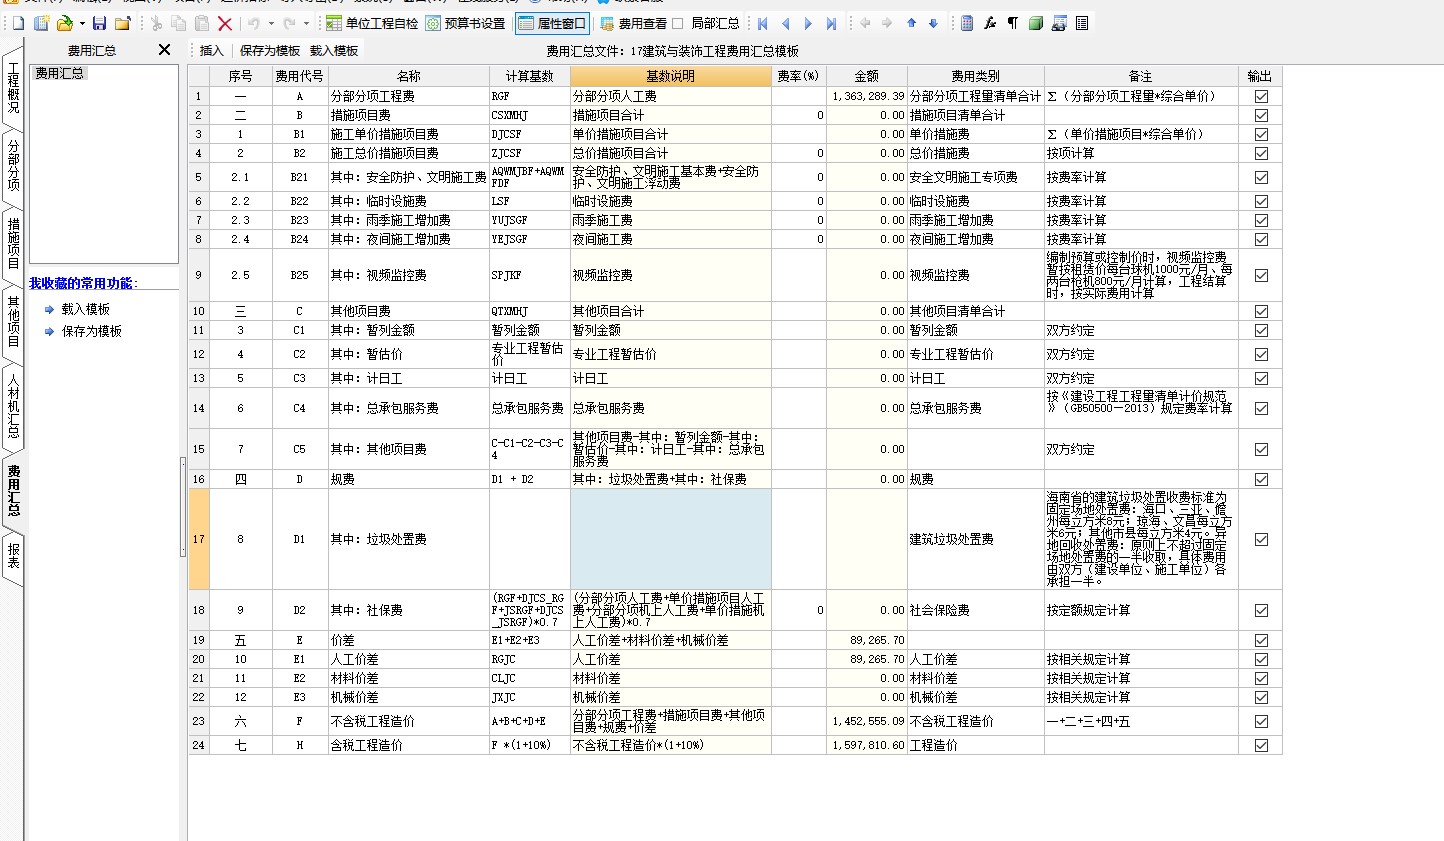
Task: Click the 计算基数 column header
Action: pos(530,76)
